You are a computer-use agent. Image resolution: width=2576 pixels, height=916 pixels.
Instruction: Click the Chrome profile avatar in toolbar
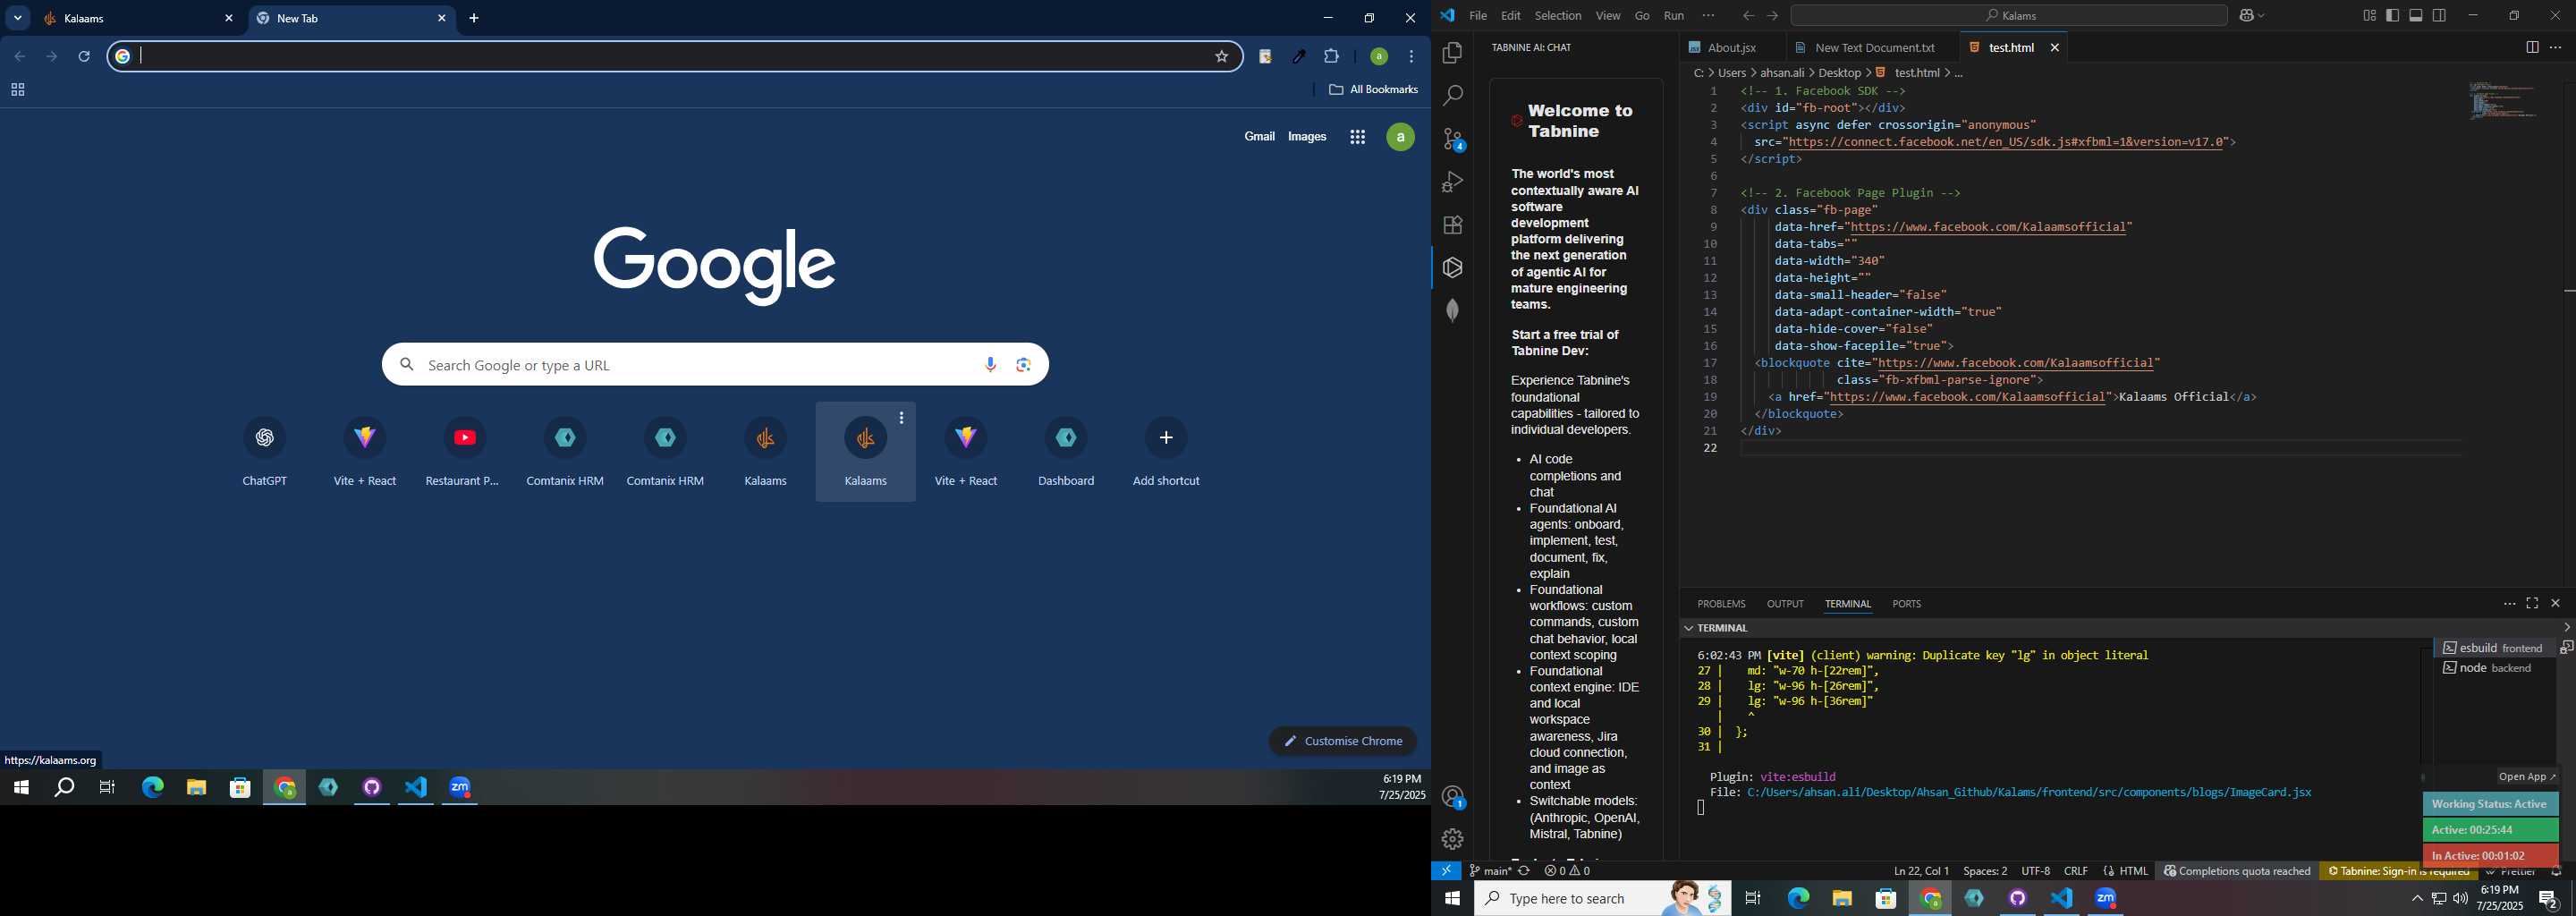tap(1378, 57)
